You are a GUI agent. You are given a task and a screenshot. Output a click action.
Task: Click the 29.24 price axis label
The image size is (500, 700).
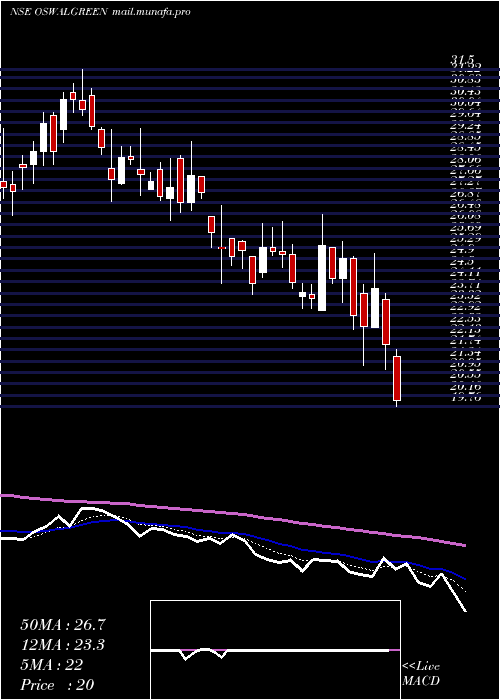pyautogui.click(x=465, y=126)
